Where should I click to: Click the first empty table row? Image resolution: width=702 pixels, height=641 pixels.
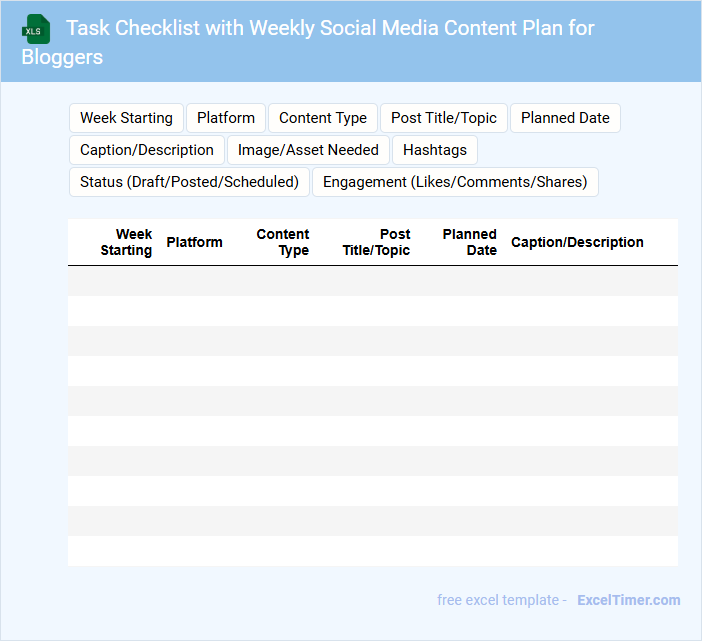coord(372,281)
